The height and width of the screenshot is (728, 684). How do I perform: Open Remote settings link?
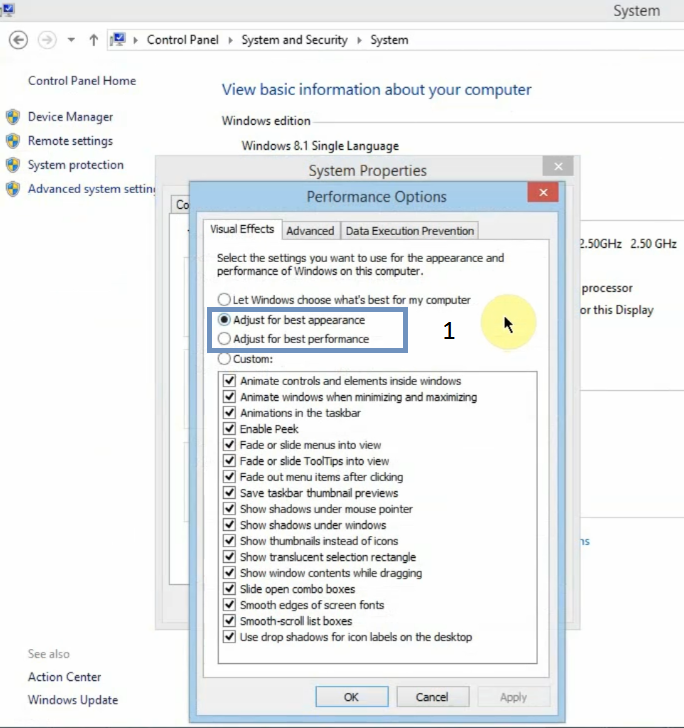[70, 141]
